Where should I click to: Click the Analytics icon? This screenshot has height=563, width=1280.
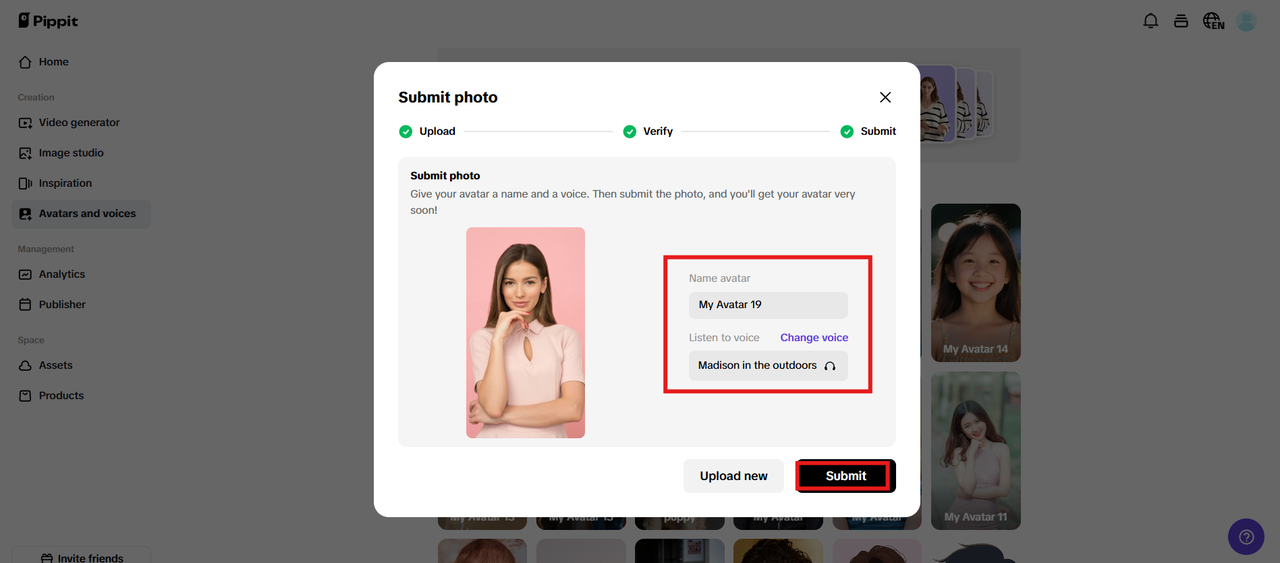26,275
